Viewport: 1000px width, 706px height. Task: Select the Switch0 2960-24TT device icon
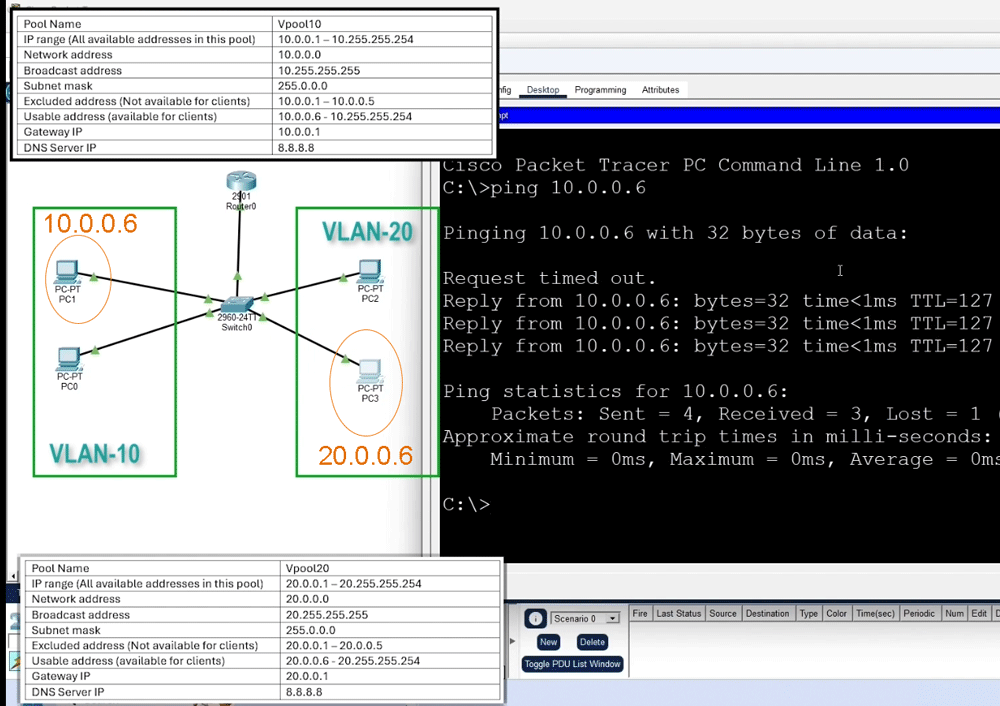click(x=237, y=305)
